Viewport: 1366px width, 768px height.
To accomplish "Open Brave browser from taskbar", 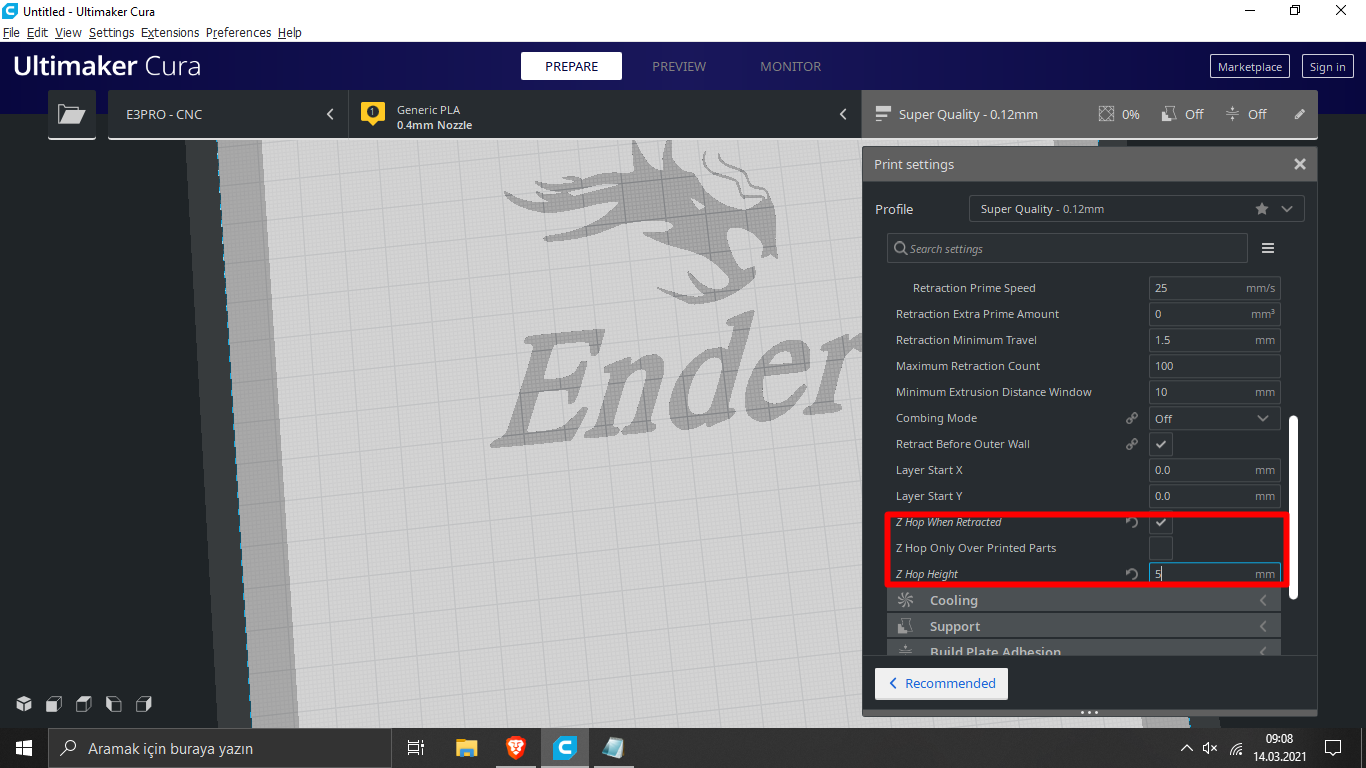I will click(x=516, y=748).
